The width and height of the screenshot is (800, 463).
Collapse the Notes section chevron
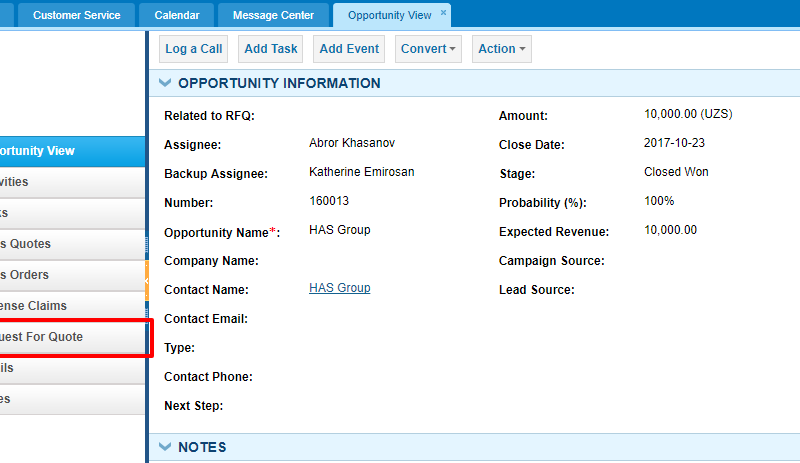pos(165,447)
